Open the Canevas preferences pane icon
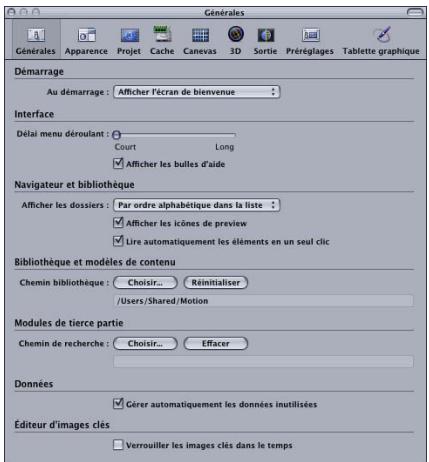Screen dimensions: 429x462 click(200, 40)
